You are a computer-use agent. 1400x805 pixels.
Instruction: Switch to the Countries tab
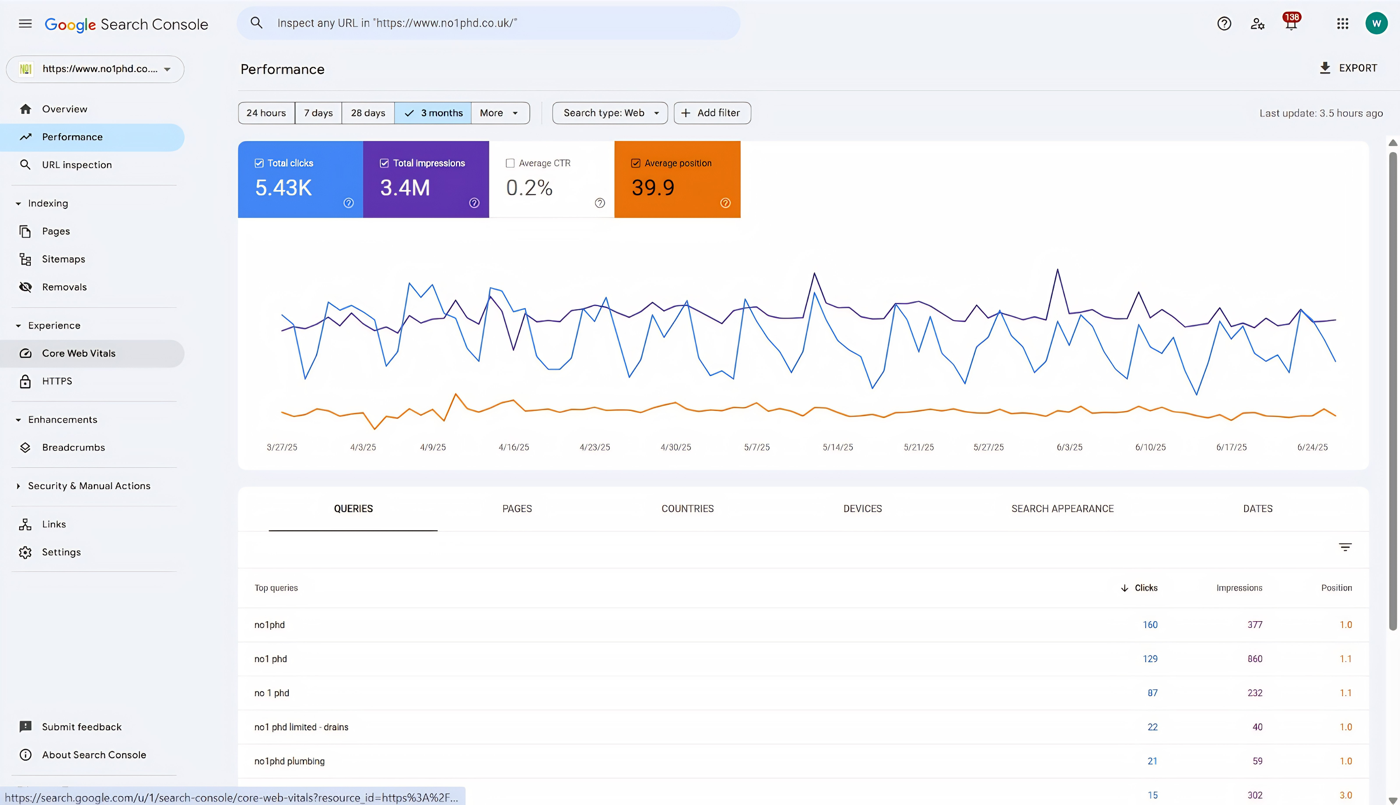pos(687,509)
